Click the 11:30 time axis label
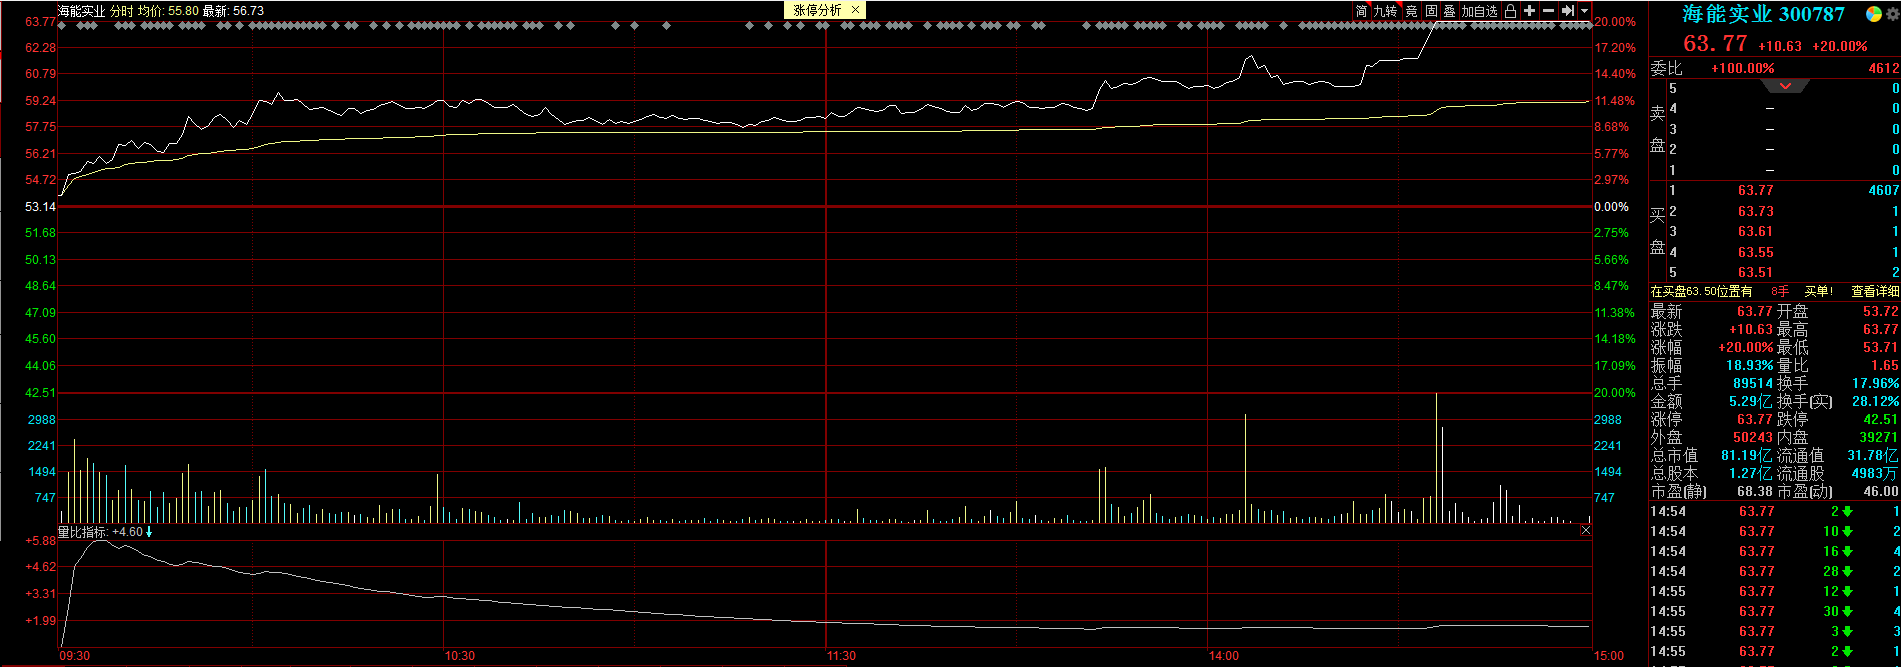Screen dimensions: 1901x667 click(x=842, y=656)
